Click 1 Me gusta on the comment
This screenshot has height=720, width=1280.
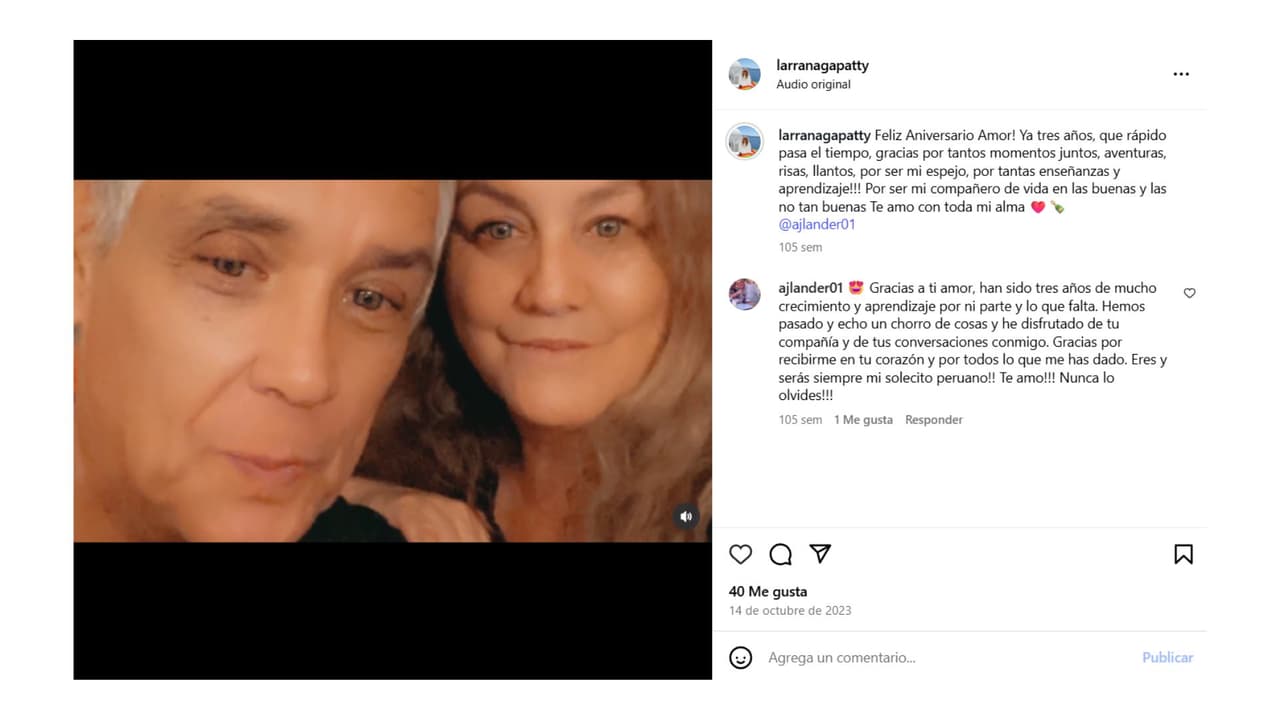(863, 419)
